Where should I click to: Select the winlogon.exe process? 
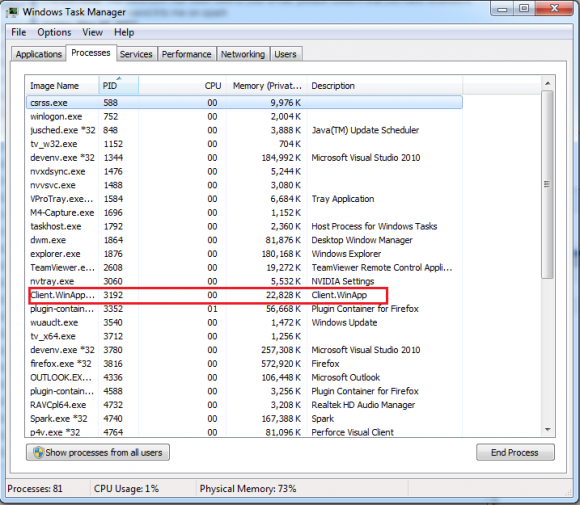click(x=244, y=117)
